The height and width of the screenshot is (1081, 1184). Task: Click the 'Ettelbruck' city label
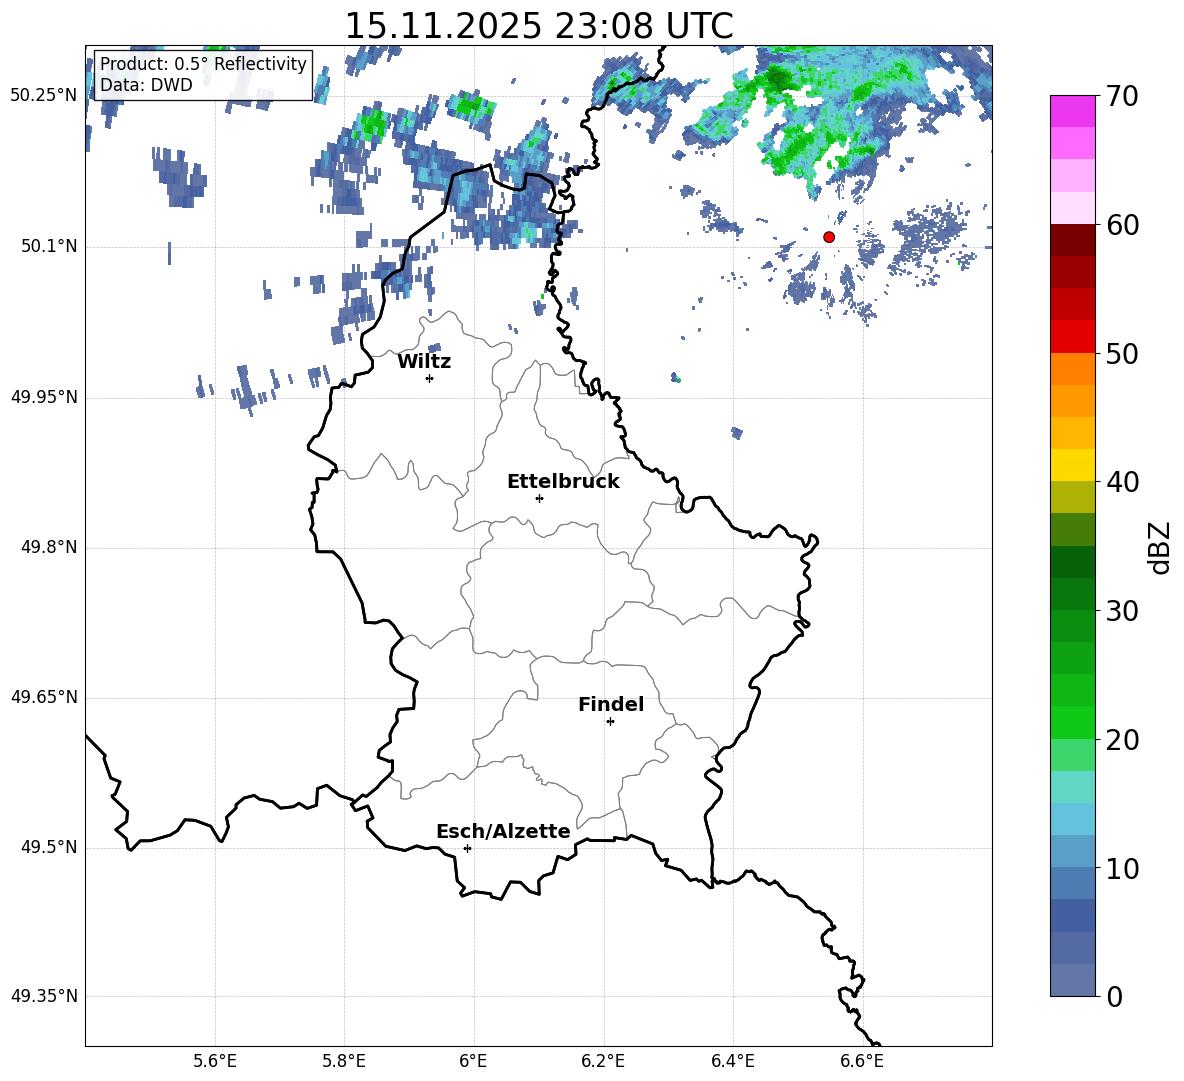tap(563, 482)
